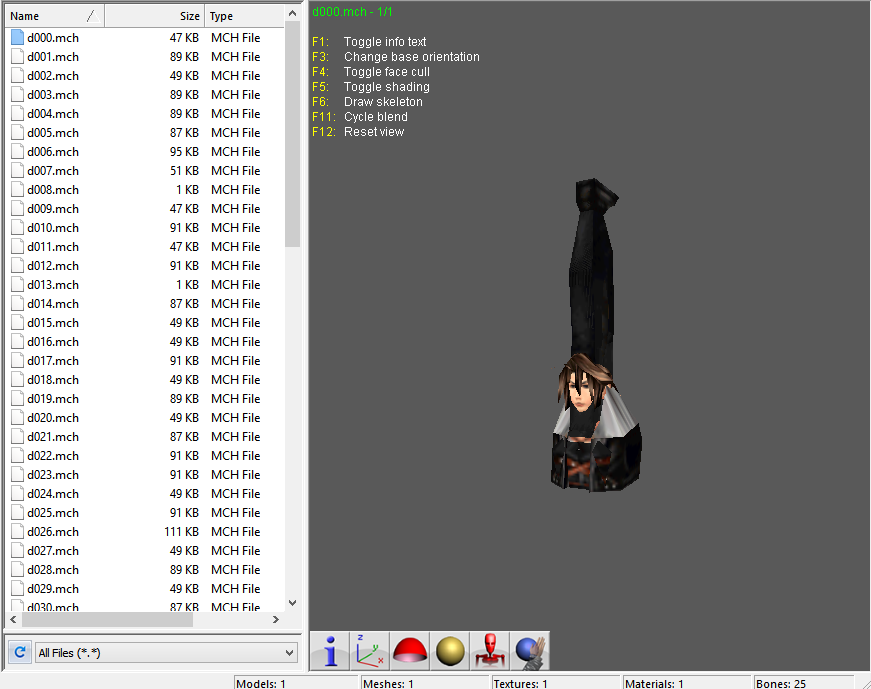
Task: Click the 3D character model in the viewport
Action: pos(595,335)
